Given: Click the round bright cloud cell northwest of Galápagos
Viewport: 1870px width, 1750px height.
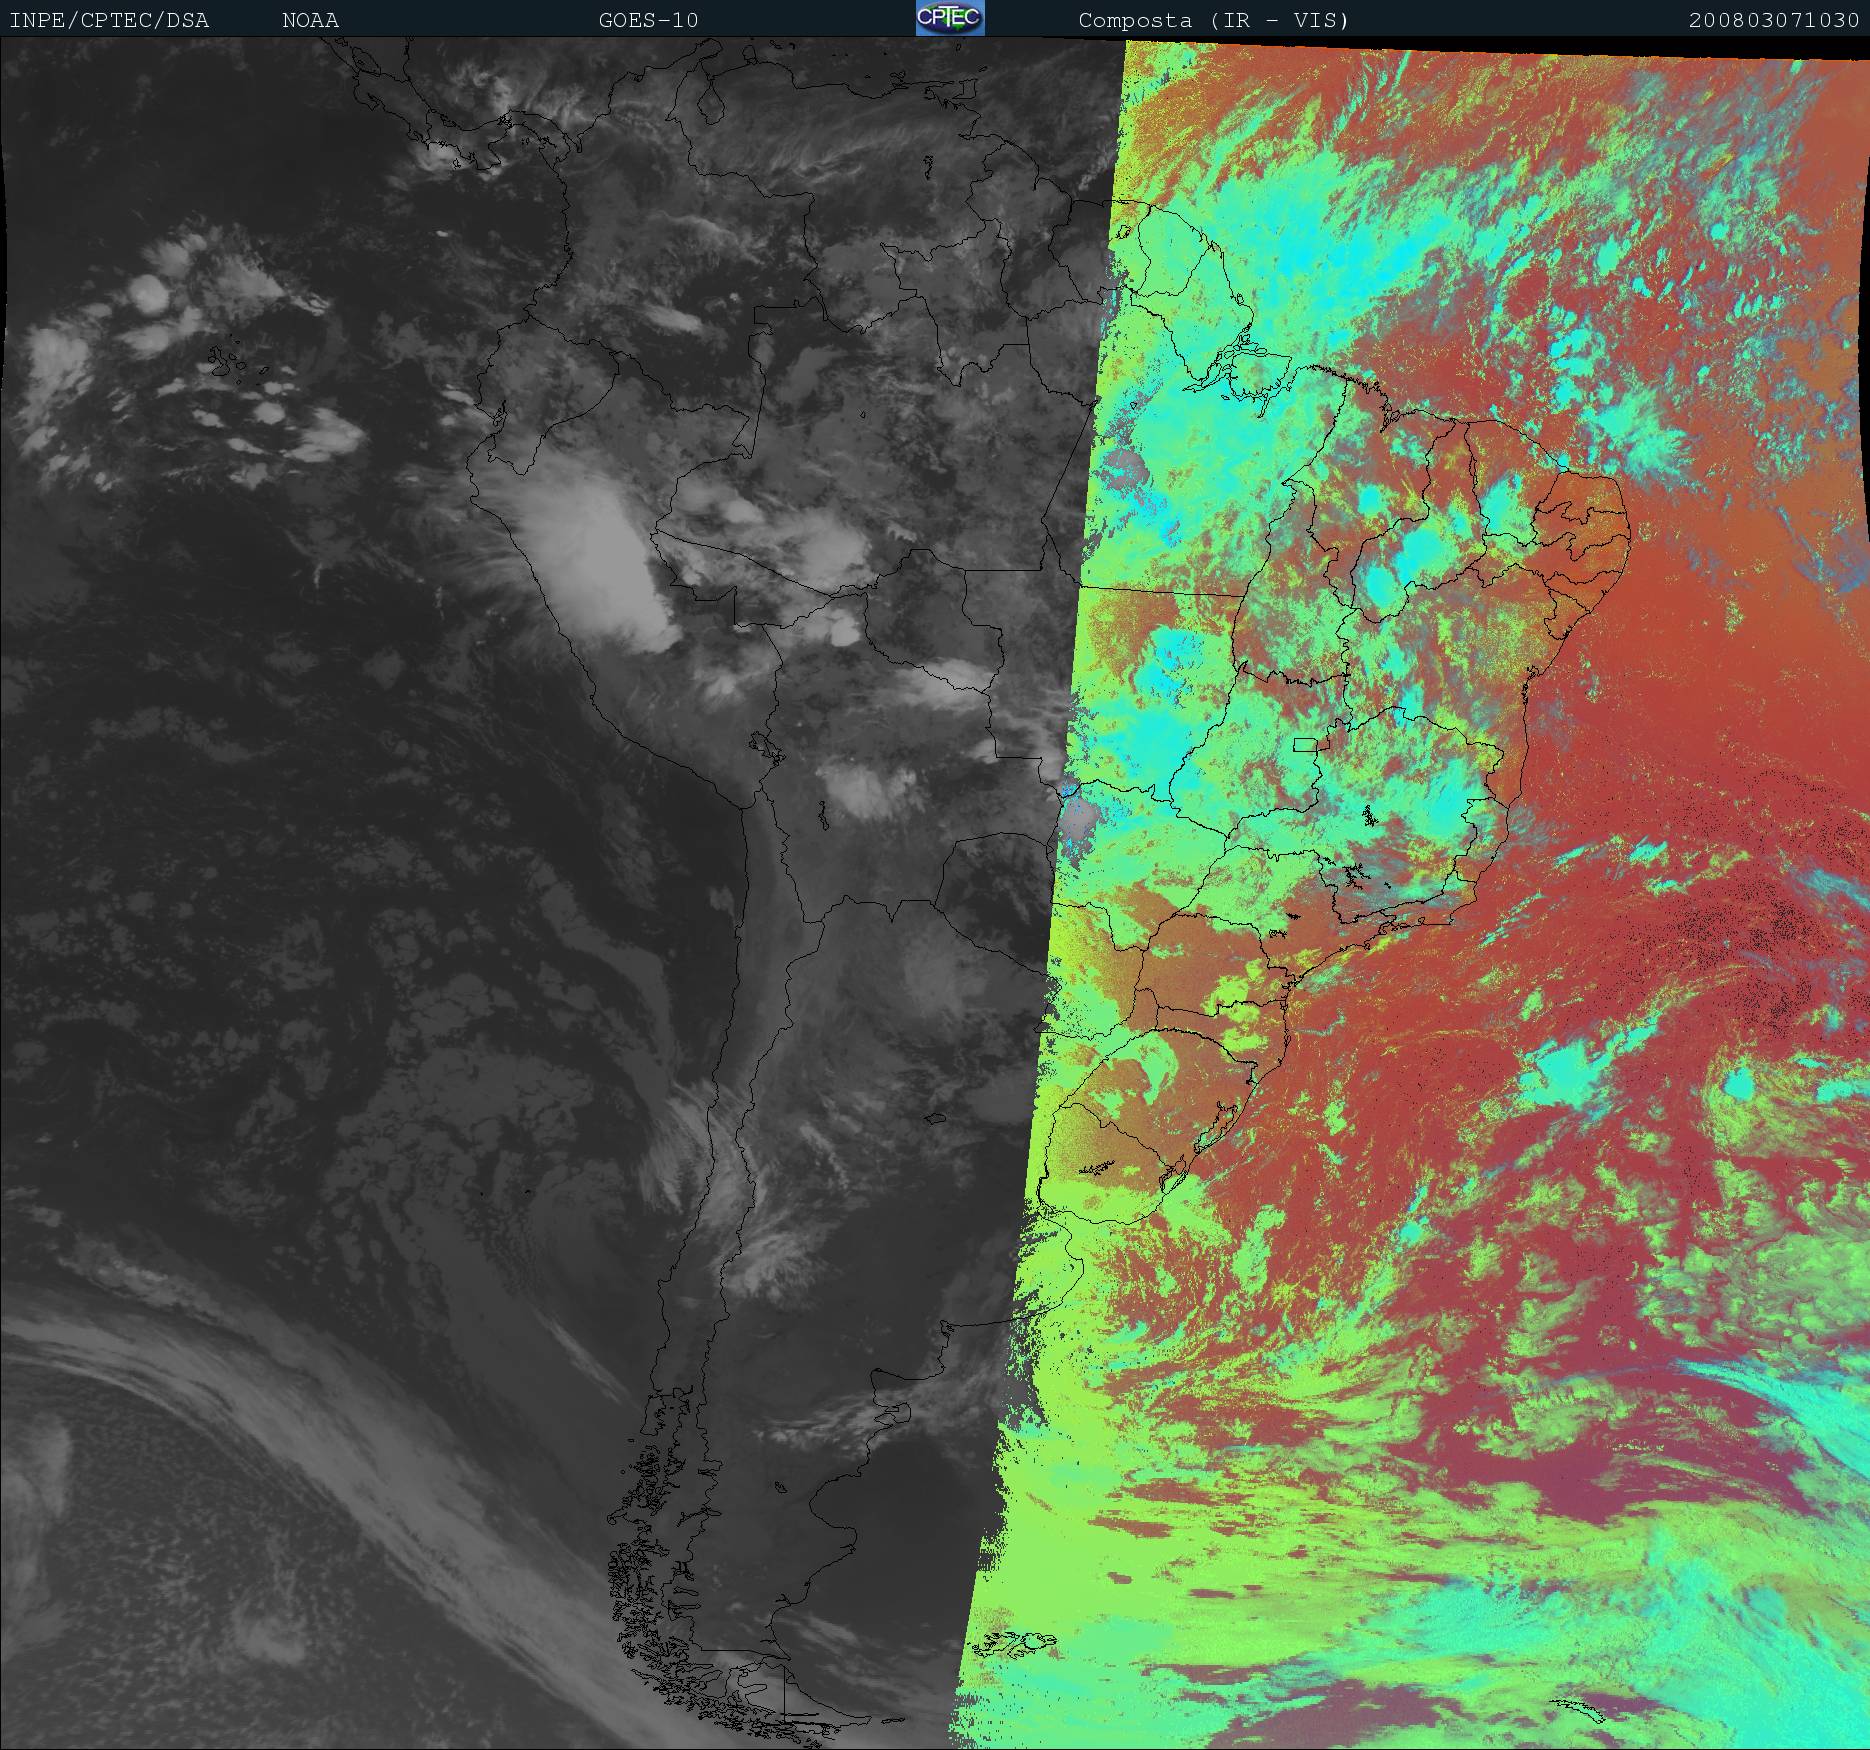Looking at the screenshot, I should [150, 293].
